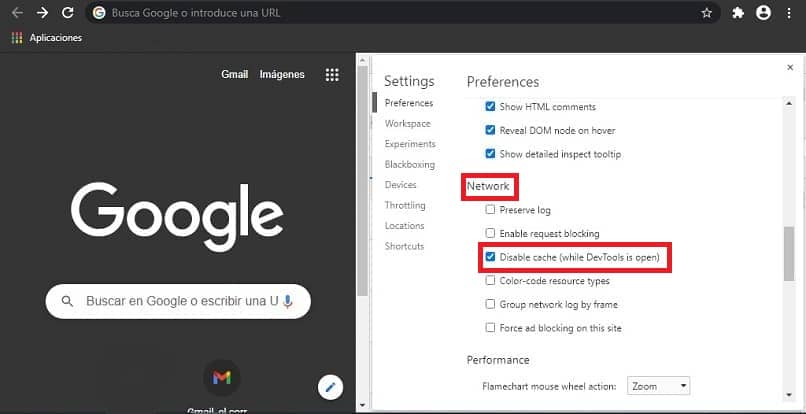Enable the Preserve log checkbox
This screenshot has height=414, width=806.
tap(490, 210)
